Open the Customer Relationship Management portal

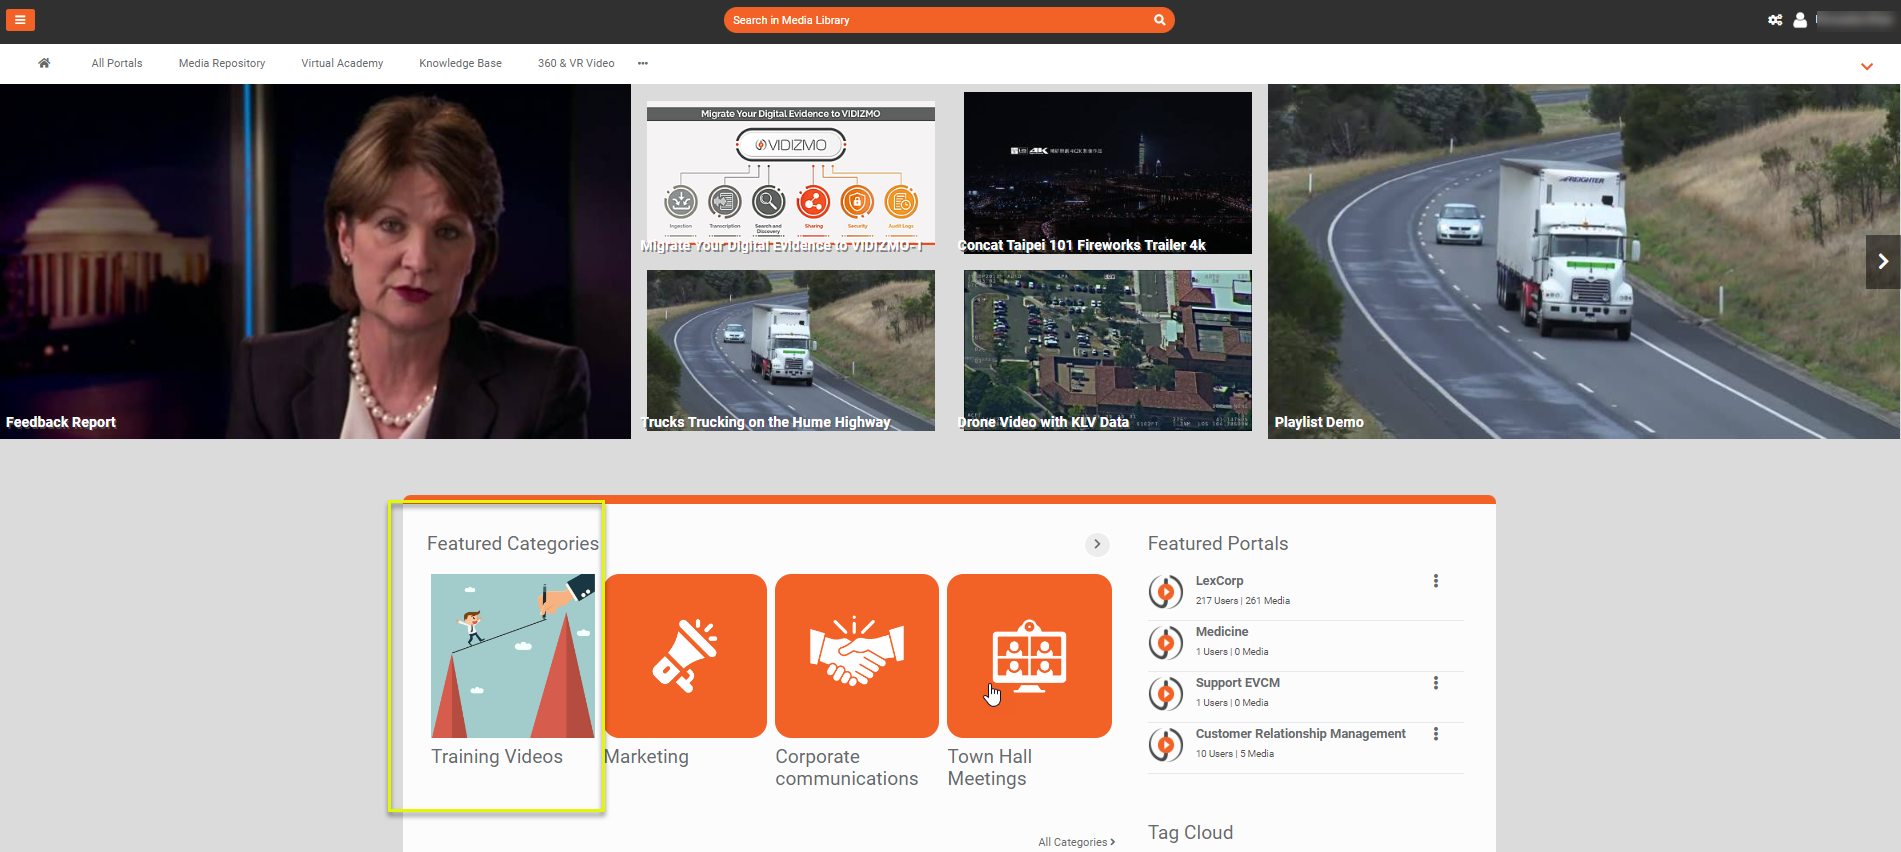point(1300,734)
